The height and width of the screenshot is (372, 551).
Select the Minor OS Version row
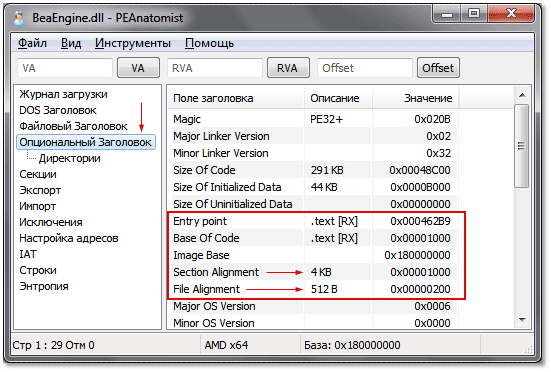(x=313, y=323)
